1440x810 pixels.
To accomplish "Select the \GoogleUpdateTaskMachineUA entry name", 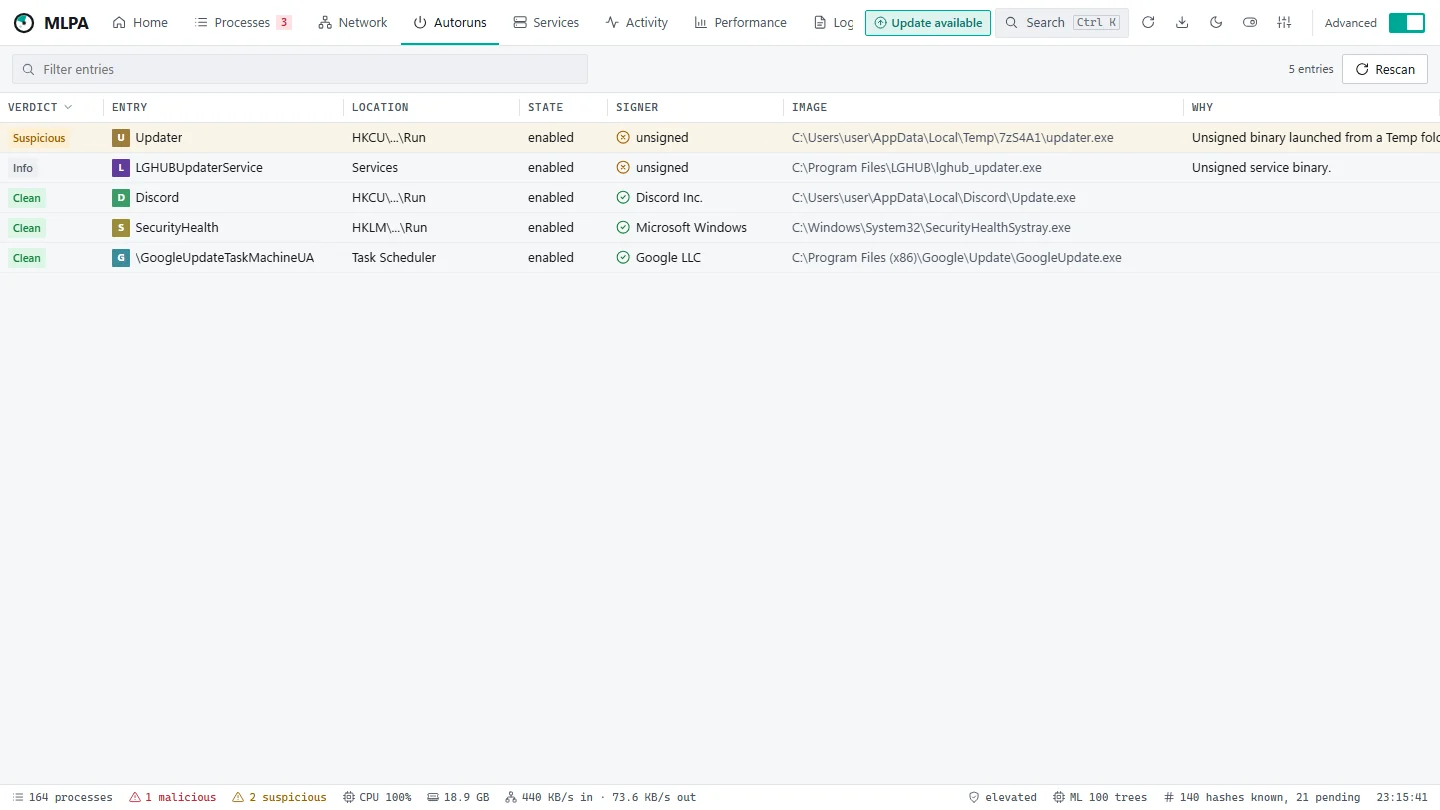I will 225,258.
